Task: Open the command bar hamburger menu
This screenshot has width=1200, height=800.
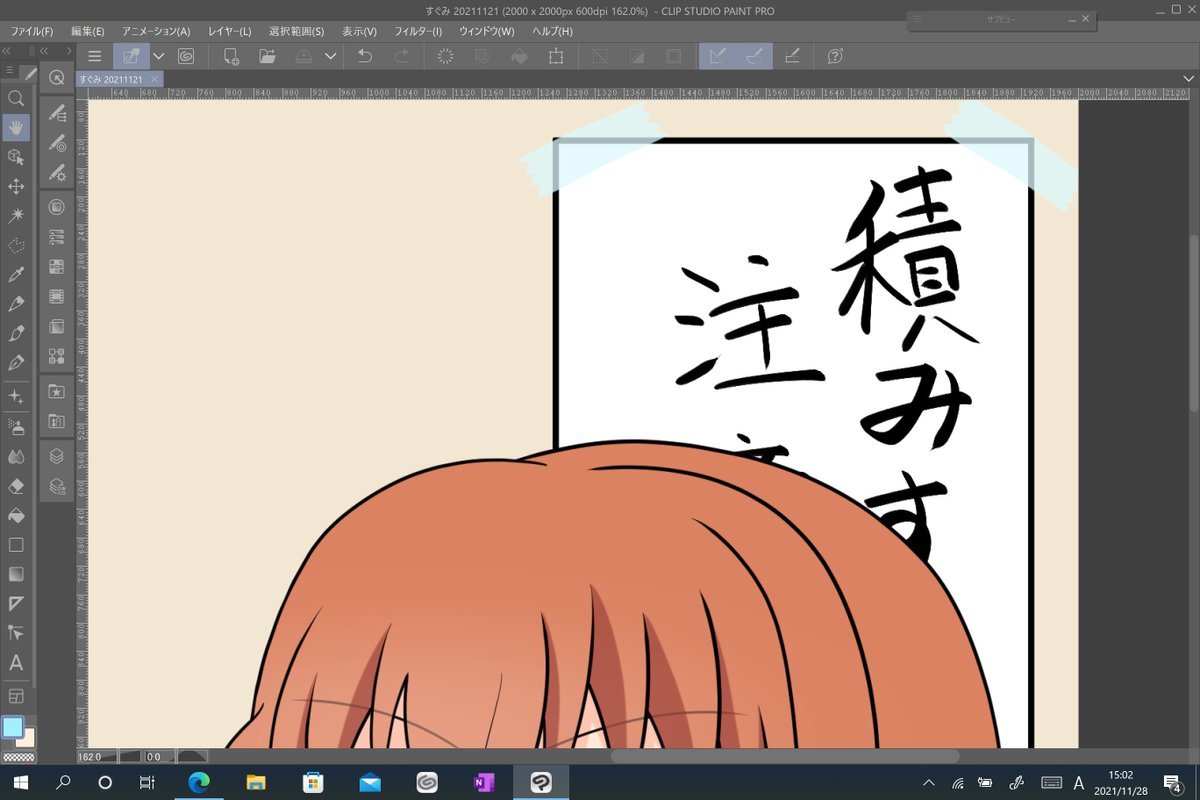Action: pyautogui.click(x=95, y=57)
